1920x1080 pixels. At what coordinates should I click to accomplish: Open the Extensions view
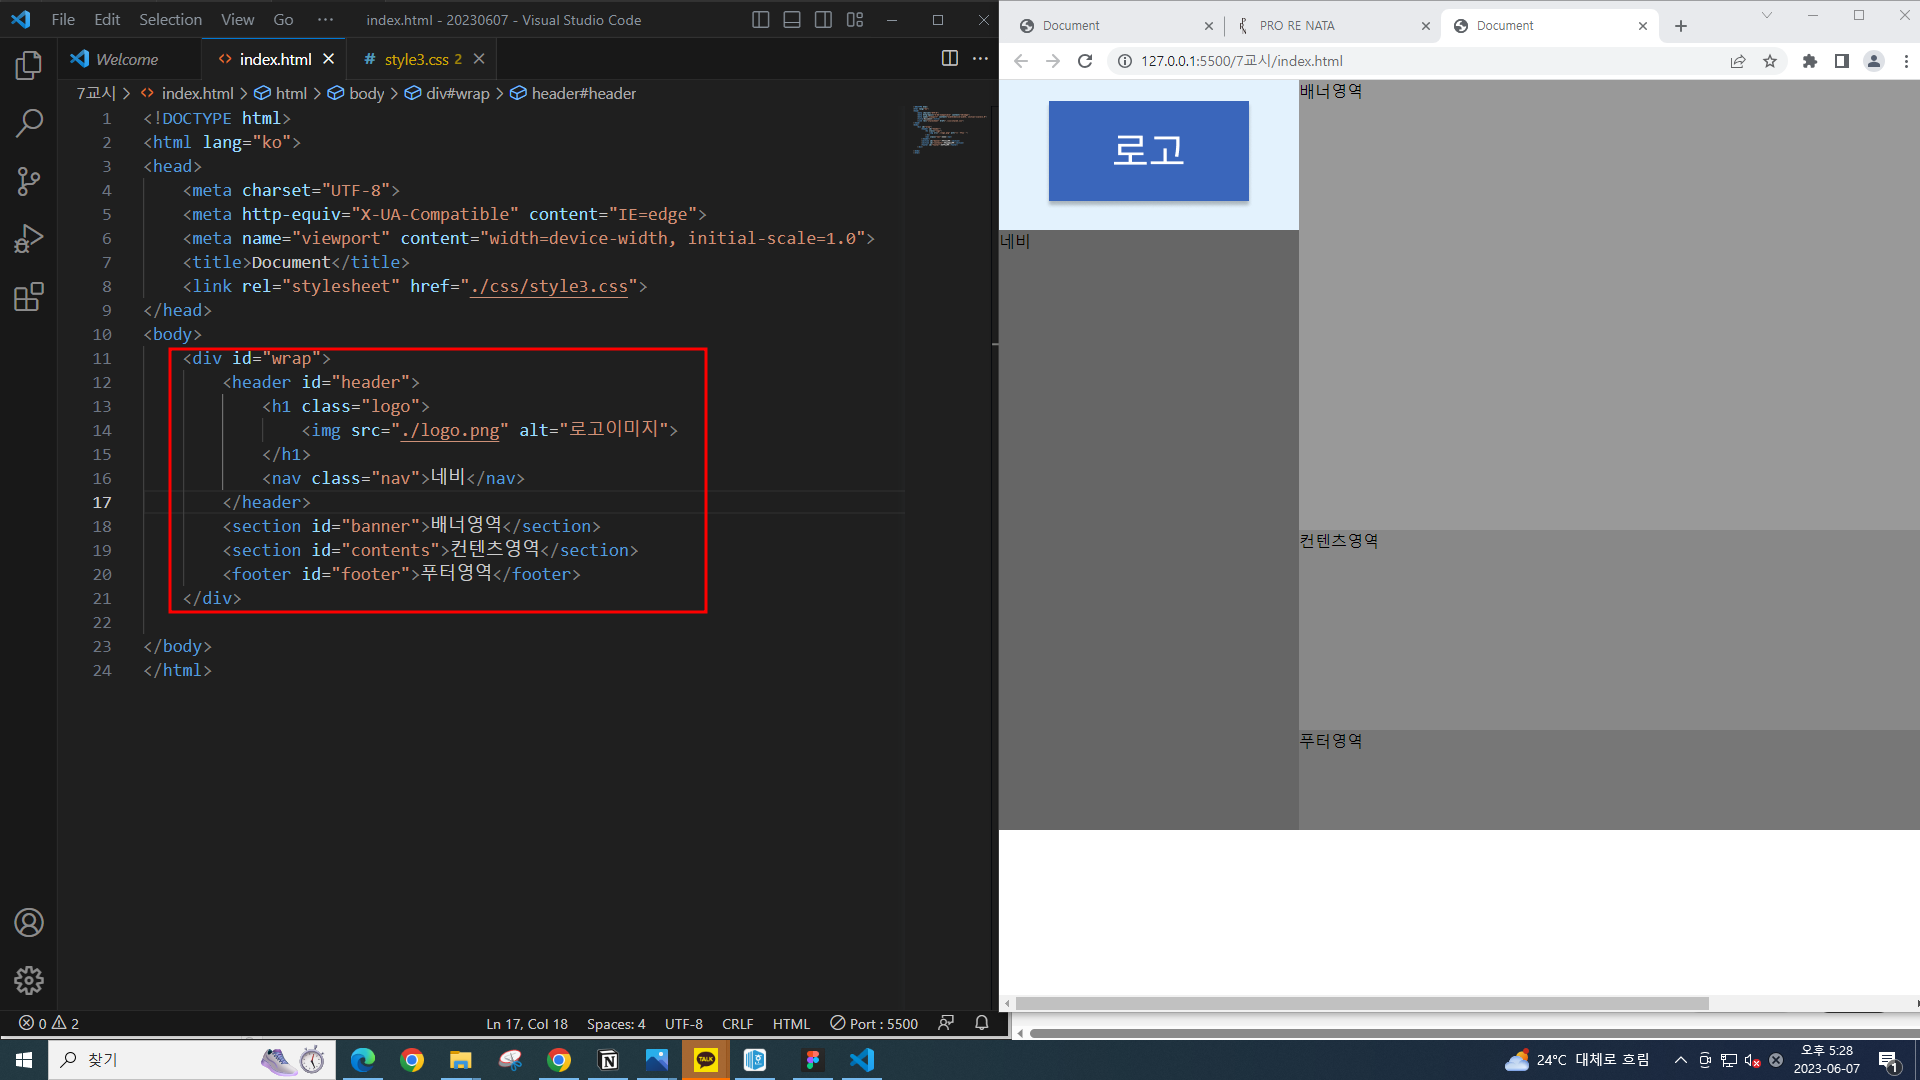(29, 297)
